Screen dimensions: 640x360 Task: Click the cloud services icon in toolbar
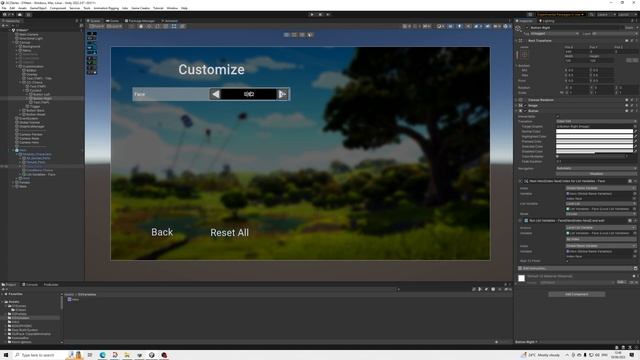pyautogui.click(x=20, y=14)
